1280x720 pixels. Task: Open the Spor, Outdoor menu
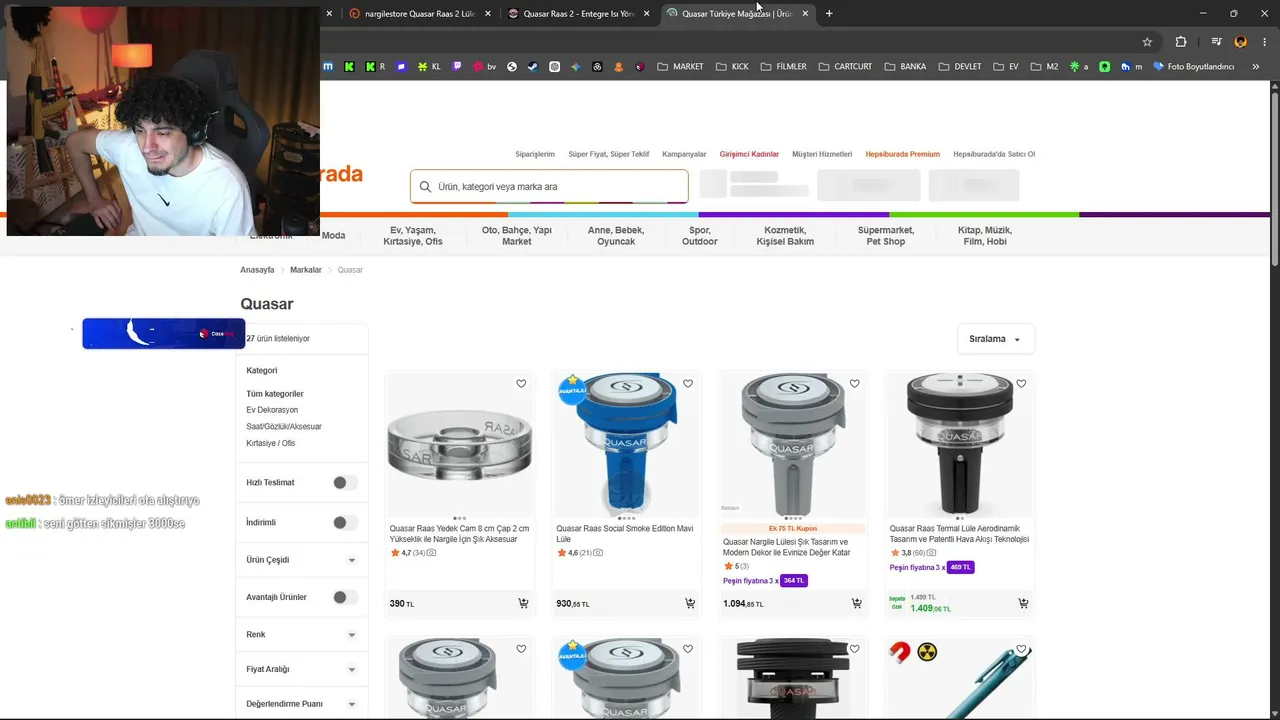[x=700, y=236]
